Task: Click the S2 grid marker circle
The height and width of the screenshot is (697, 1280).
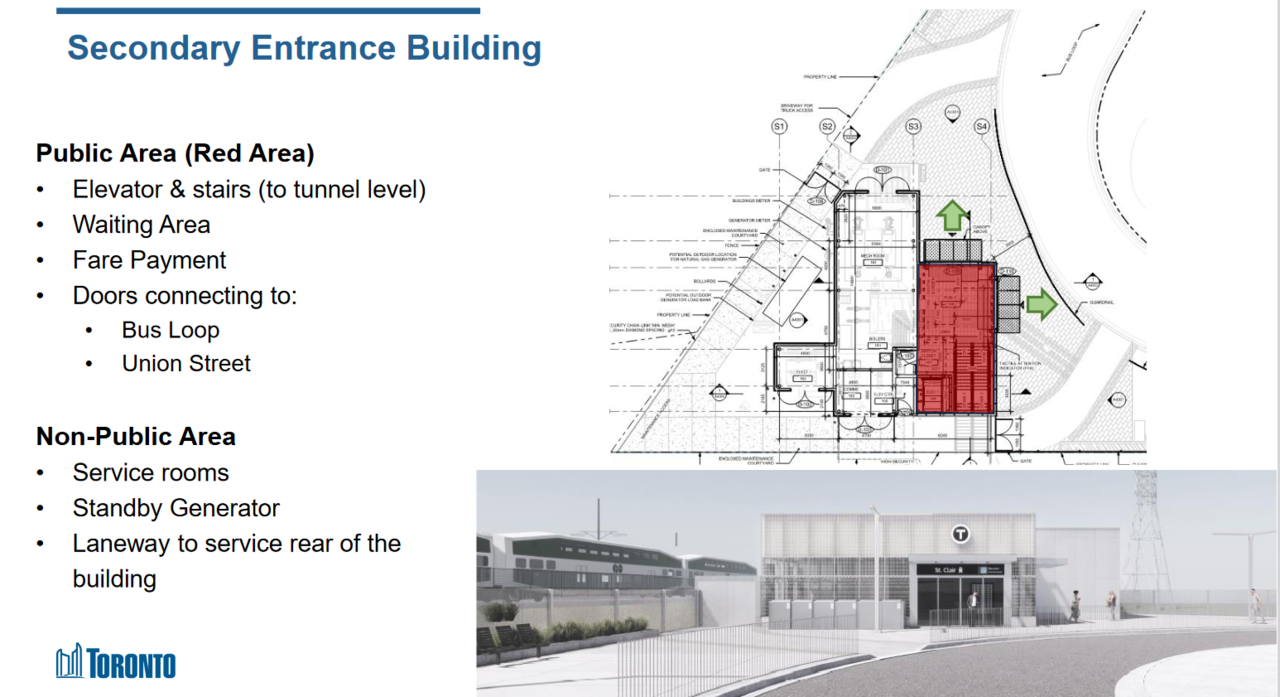Action: point(828,127)
